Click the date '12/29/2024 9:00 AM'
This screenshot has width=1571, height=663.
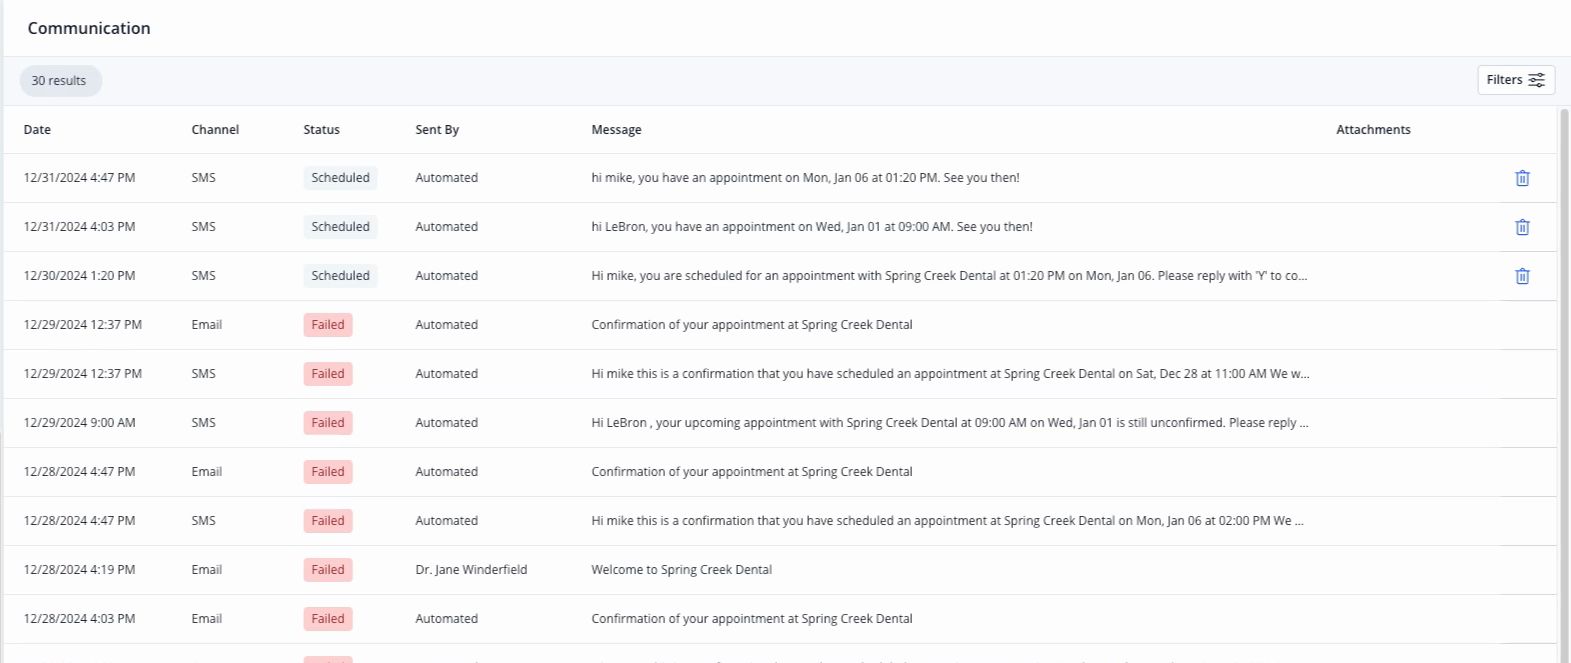pyautogui.click(x=79, y=423)
